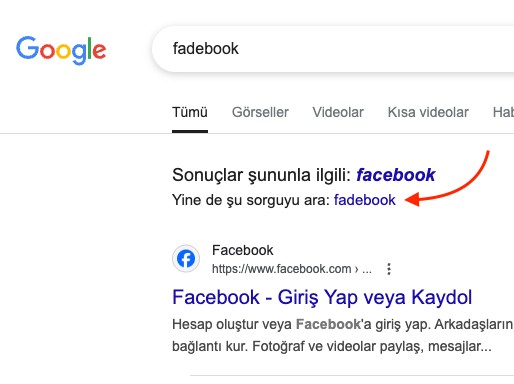Open Facebook - Giriş Yap veya Kaydol result
This screenshot has height=384, width=514.
click(322, 297)
